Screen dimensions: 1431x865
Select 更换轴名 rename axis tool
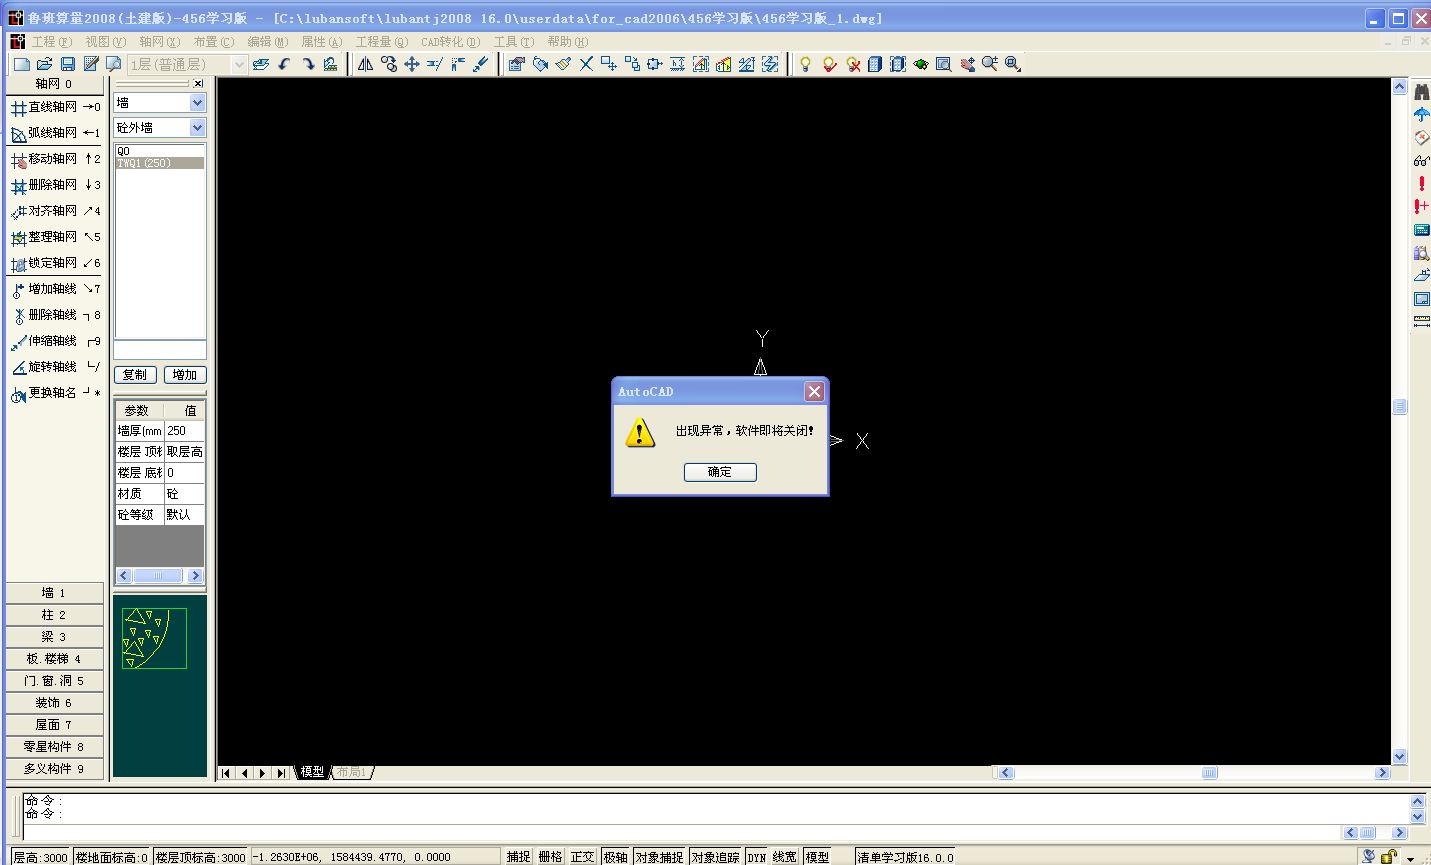[x=55, y=393]
